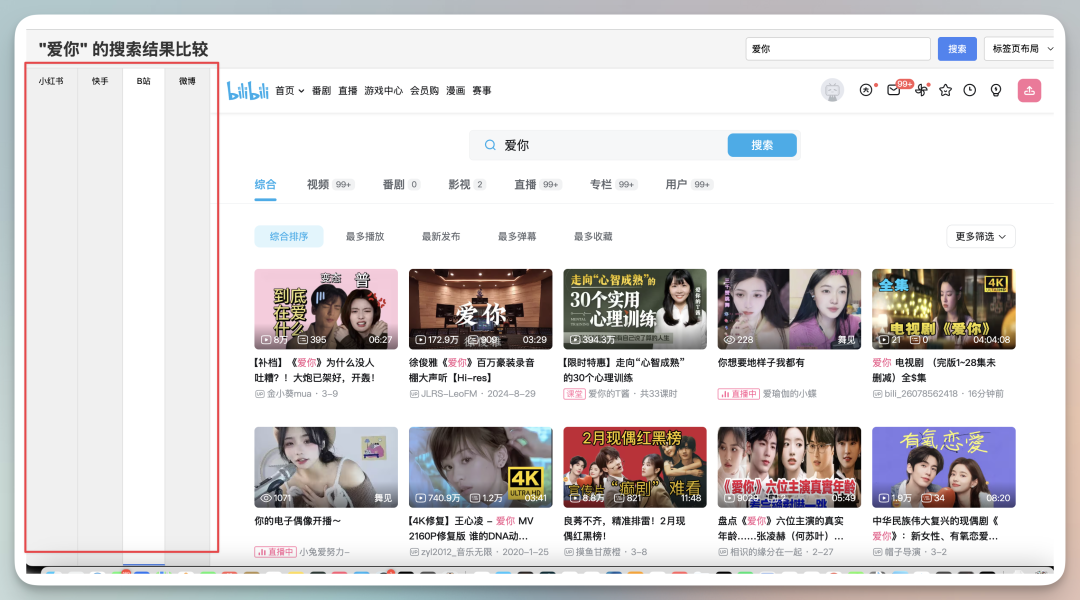Go to 番剧 in the top navigation bar

[321, 91]
